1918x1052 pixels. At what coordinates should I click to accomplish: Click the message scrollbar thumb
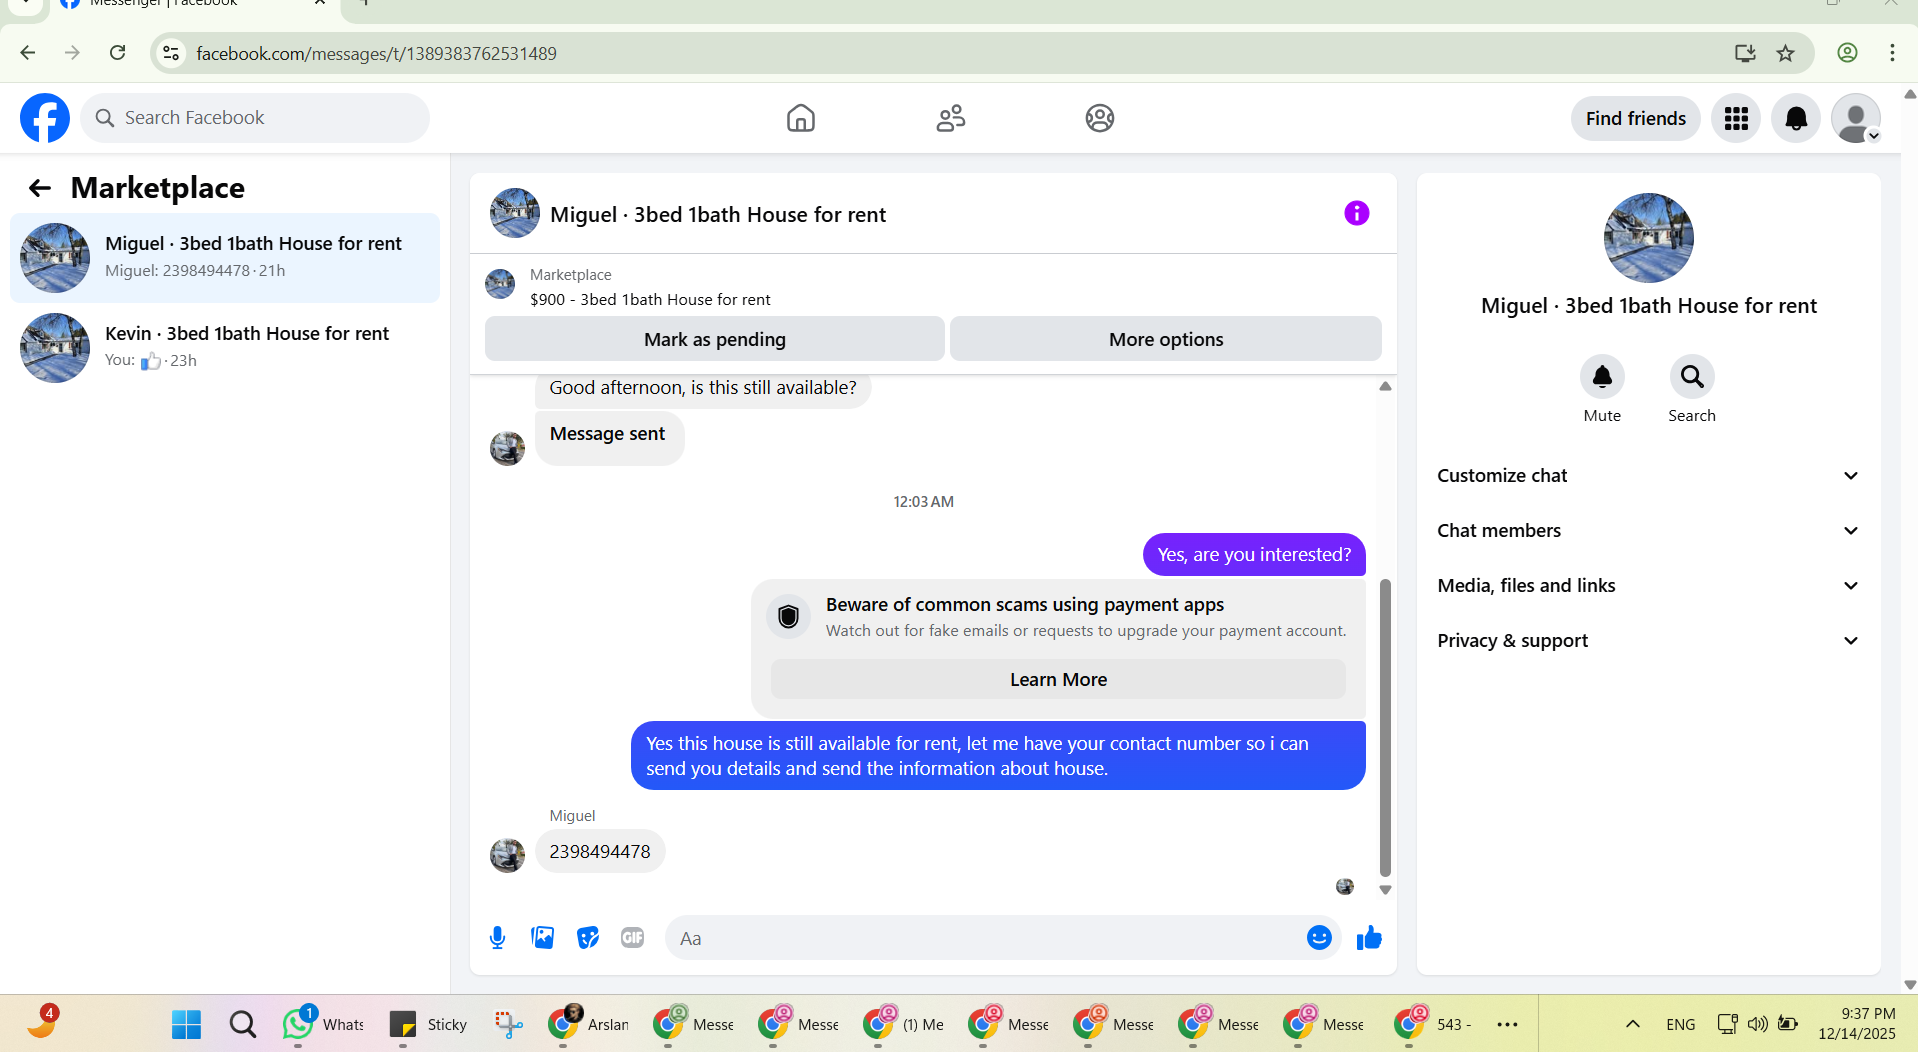point(1385,727)
